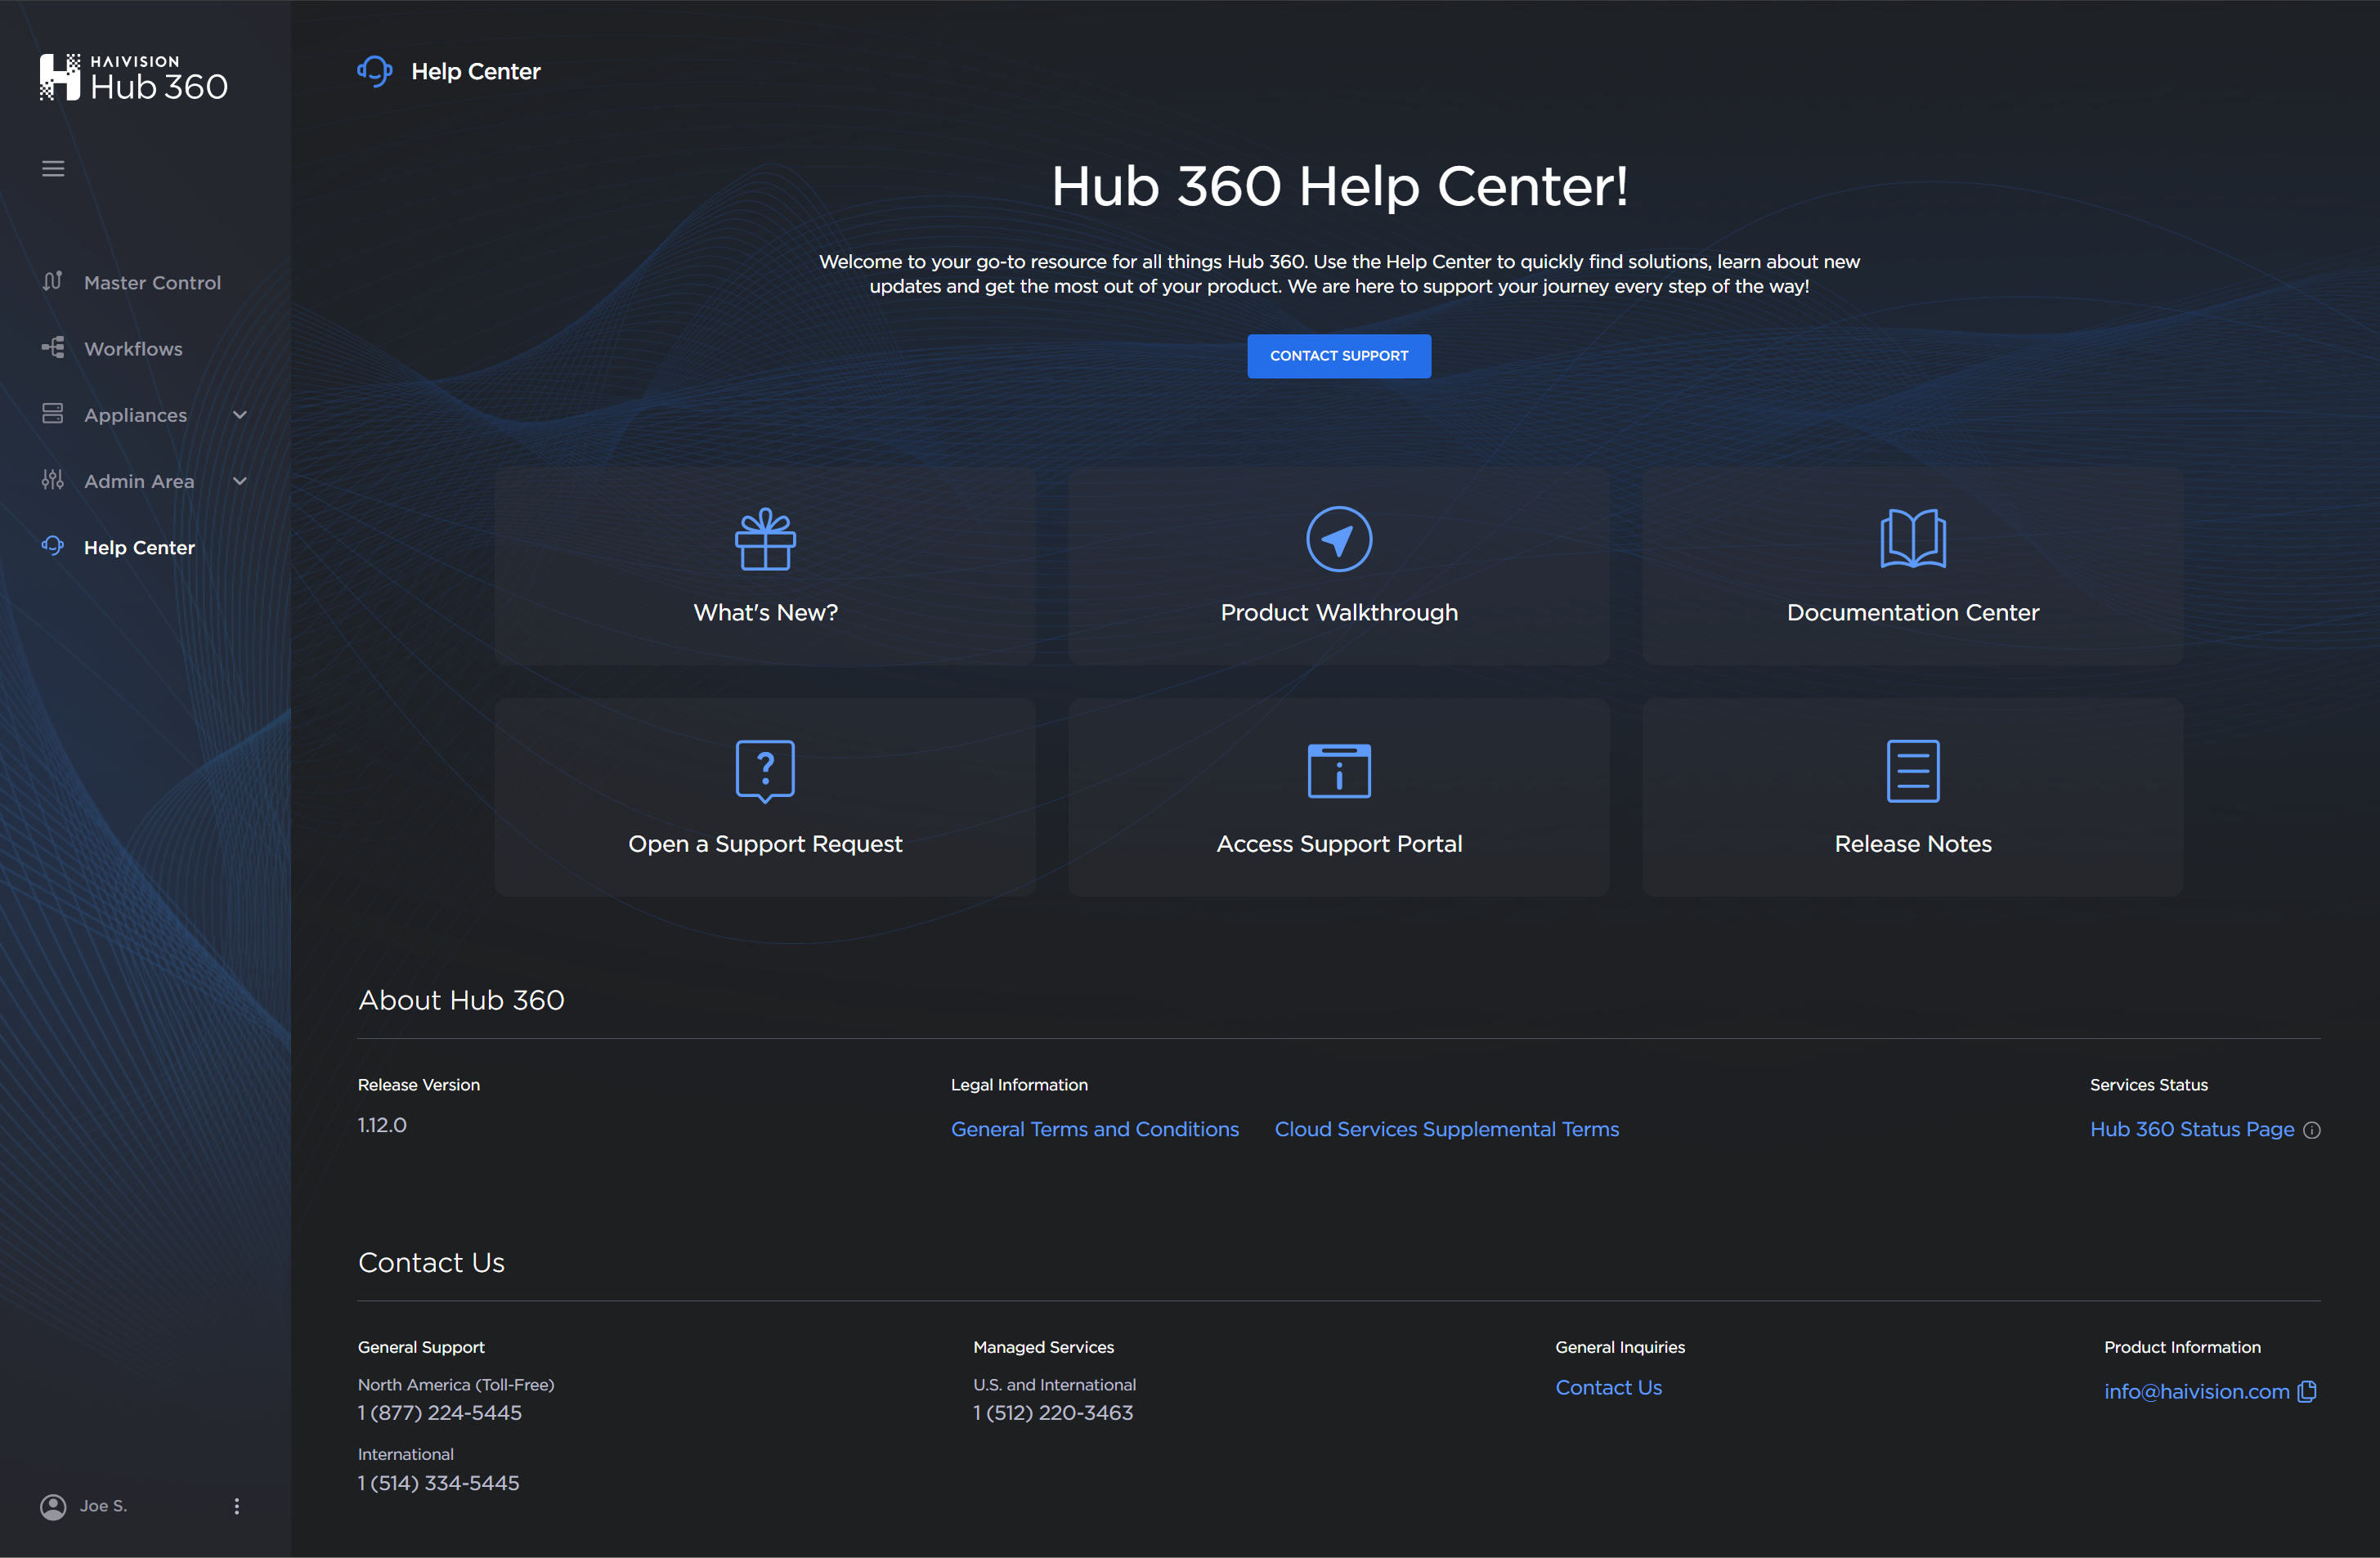Click the Release Notes card label
Image resolution: width=2380 pixels, height=1558 pixels.
(1913, 844)
